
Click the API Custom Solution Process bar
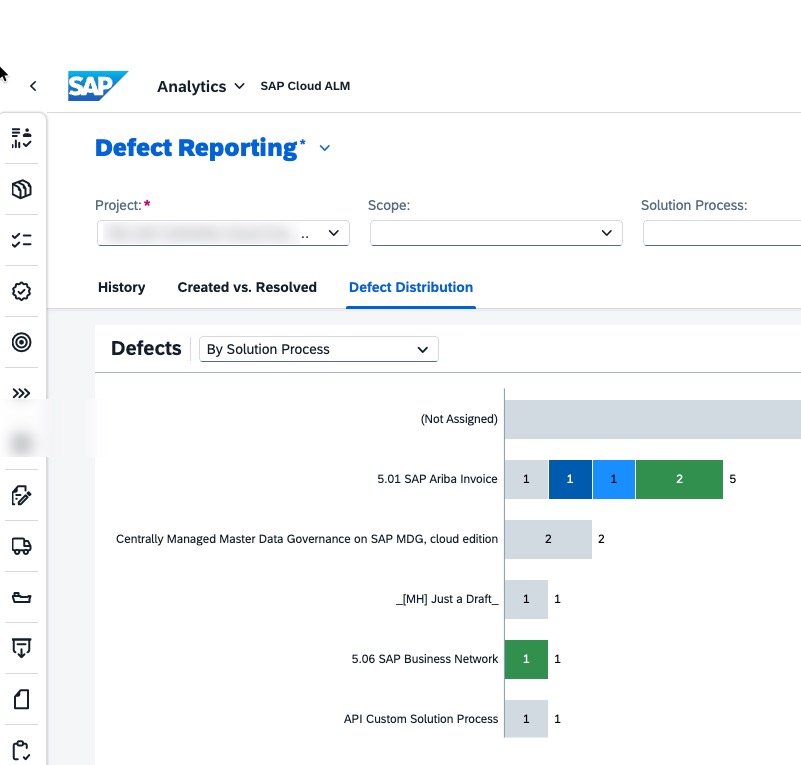coord(526,719)
